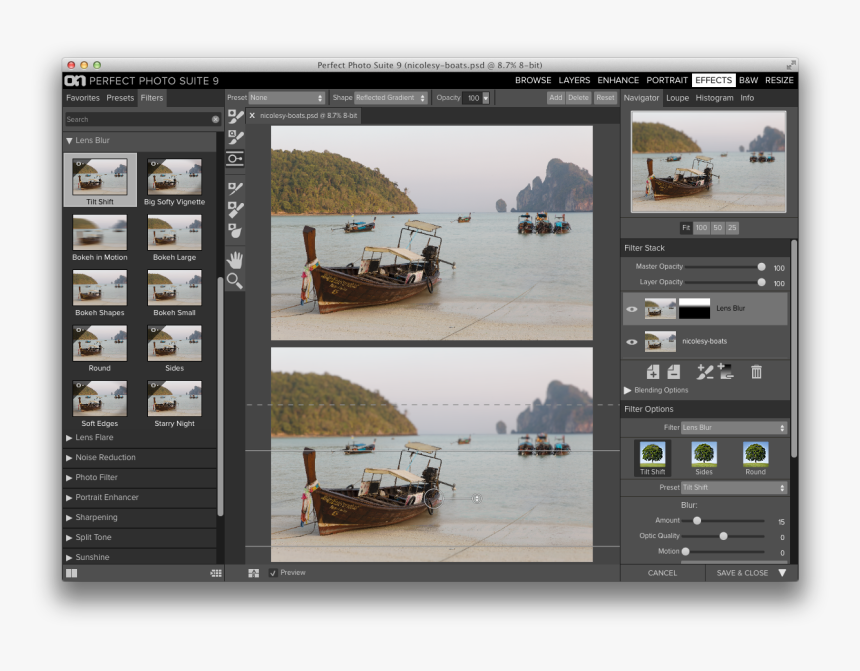Hide the Lens Blur filter layer
The width and height of the screenshot is (860, 671).
[632, 309]
